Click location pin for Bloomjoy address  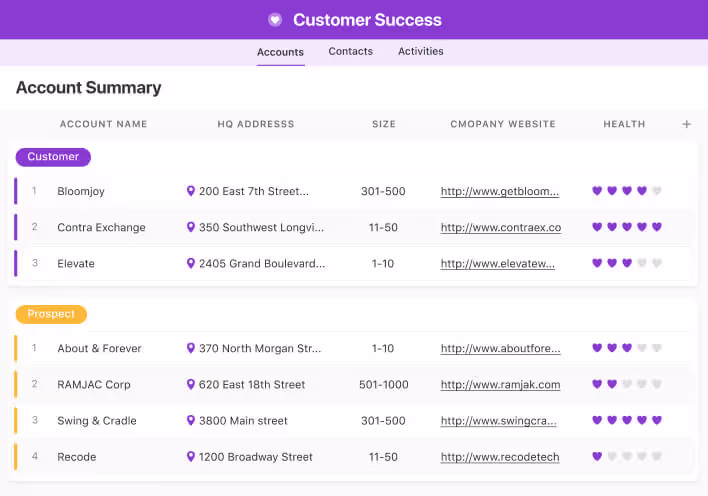point(191,191)
